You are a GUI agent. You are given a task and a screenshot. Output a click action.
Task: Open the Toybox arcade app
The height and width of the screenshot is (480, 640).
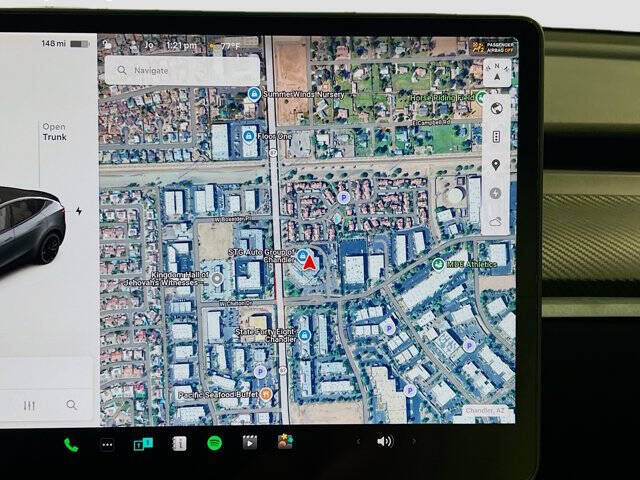pyautogui.click(x=285, y=442)
